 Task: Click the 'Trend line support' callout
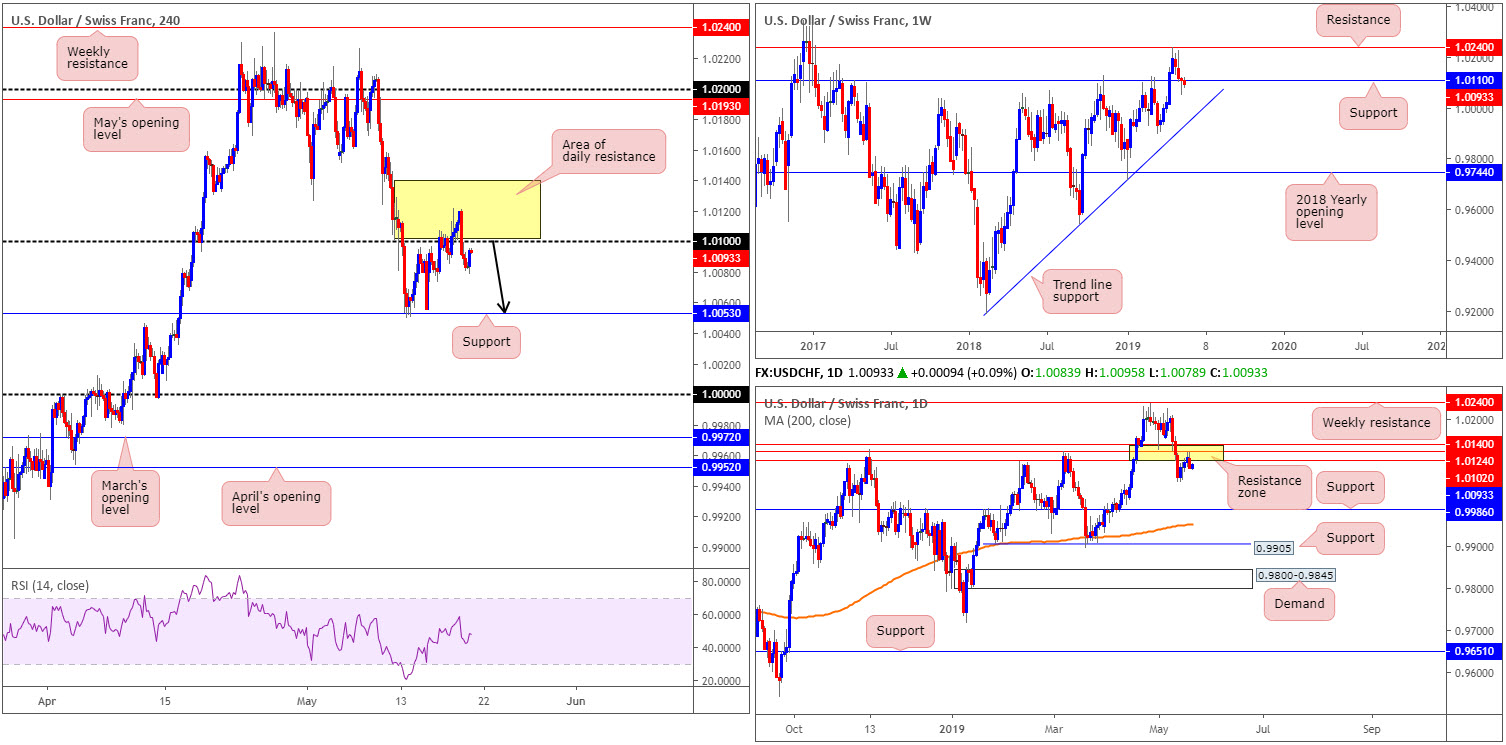pos(1083,291)
